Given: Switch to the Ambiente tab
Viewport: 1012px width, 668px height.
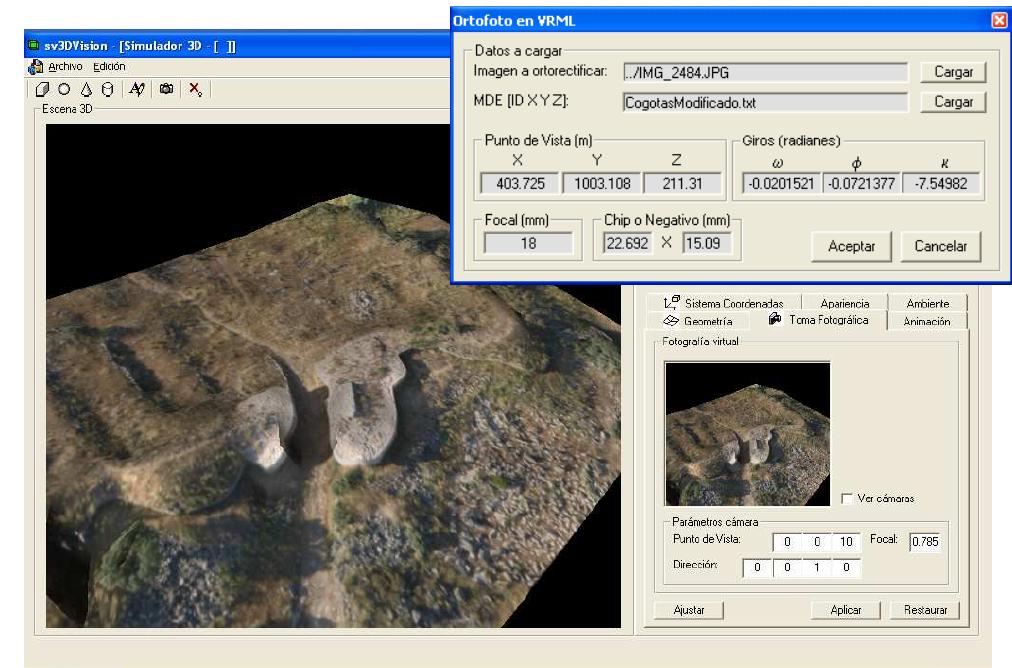Looking at the screenshot, I should click(x=927, y=303).
